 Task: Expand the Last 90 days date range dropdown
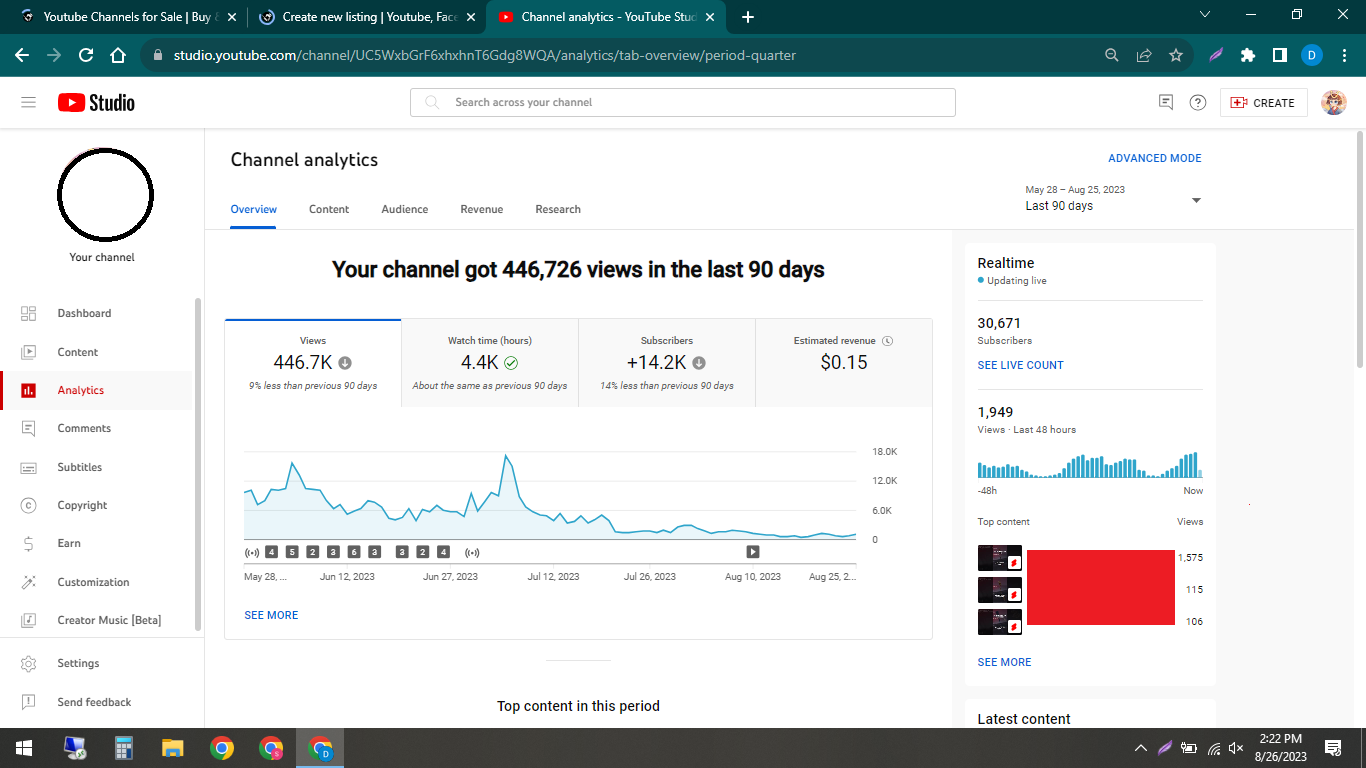pyautogui.click(x=1196, y=200)
